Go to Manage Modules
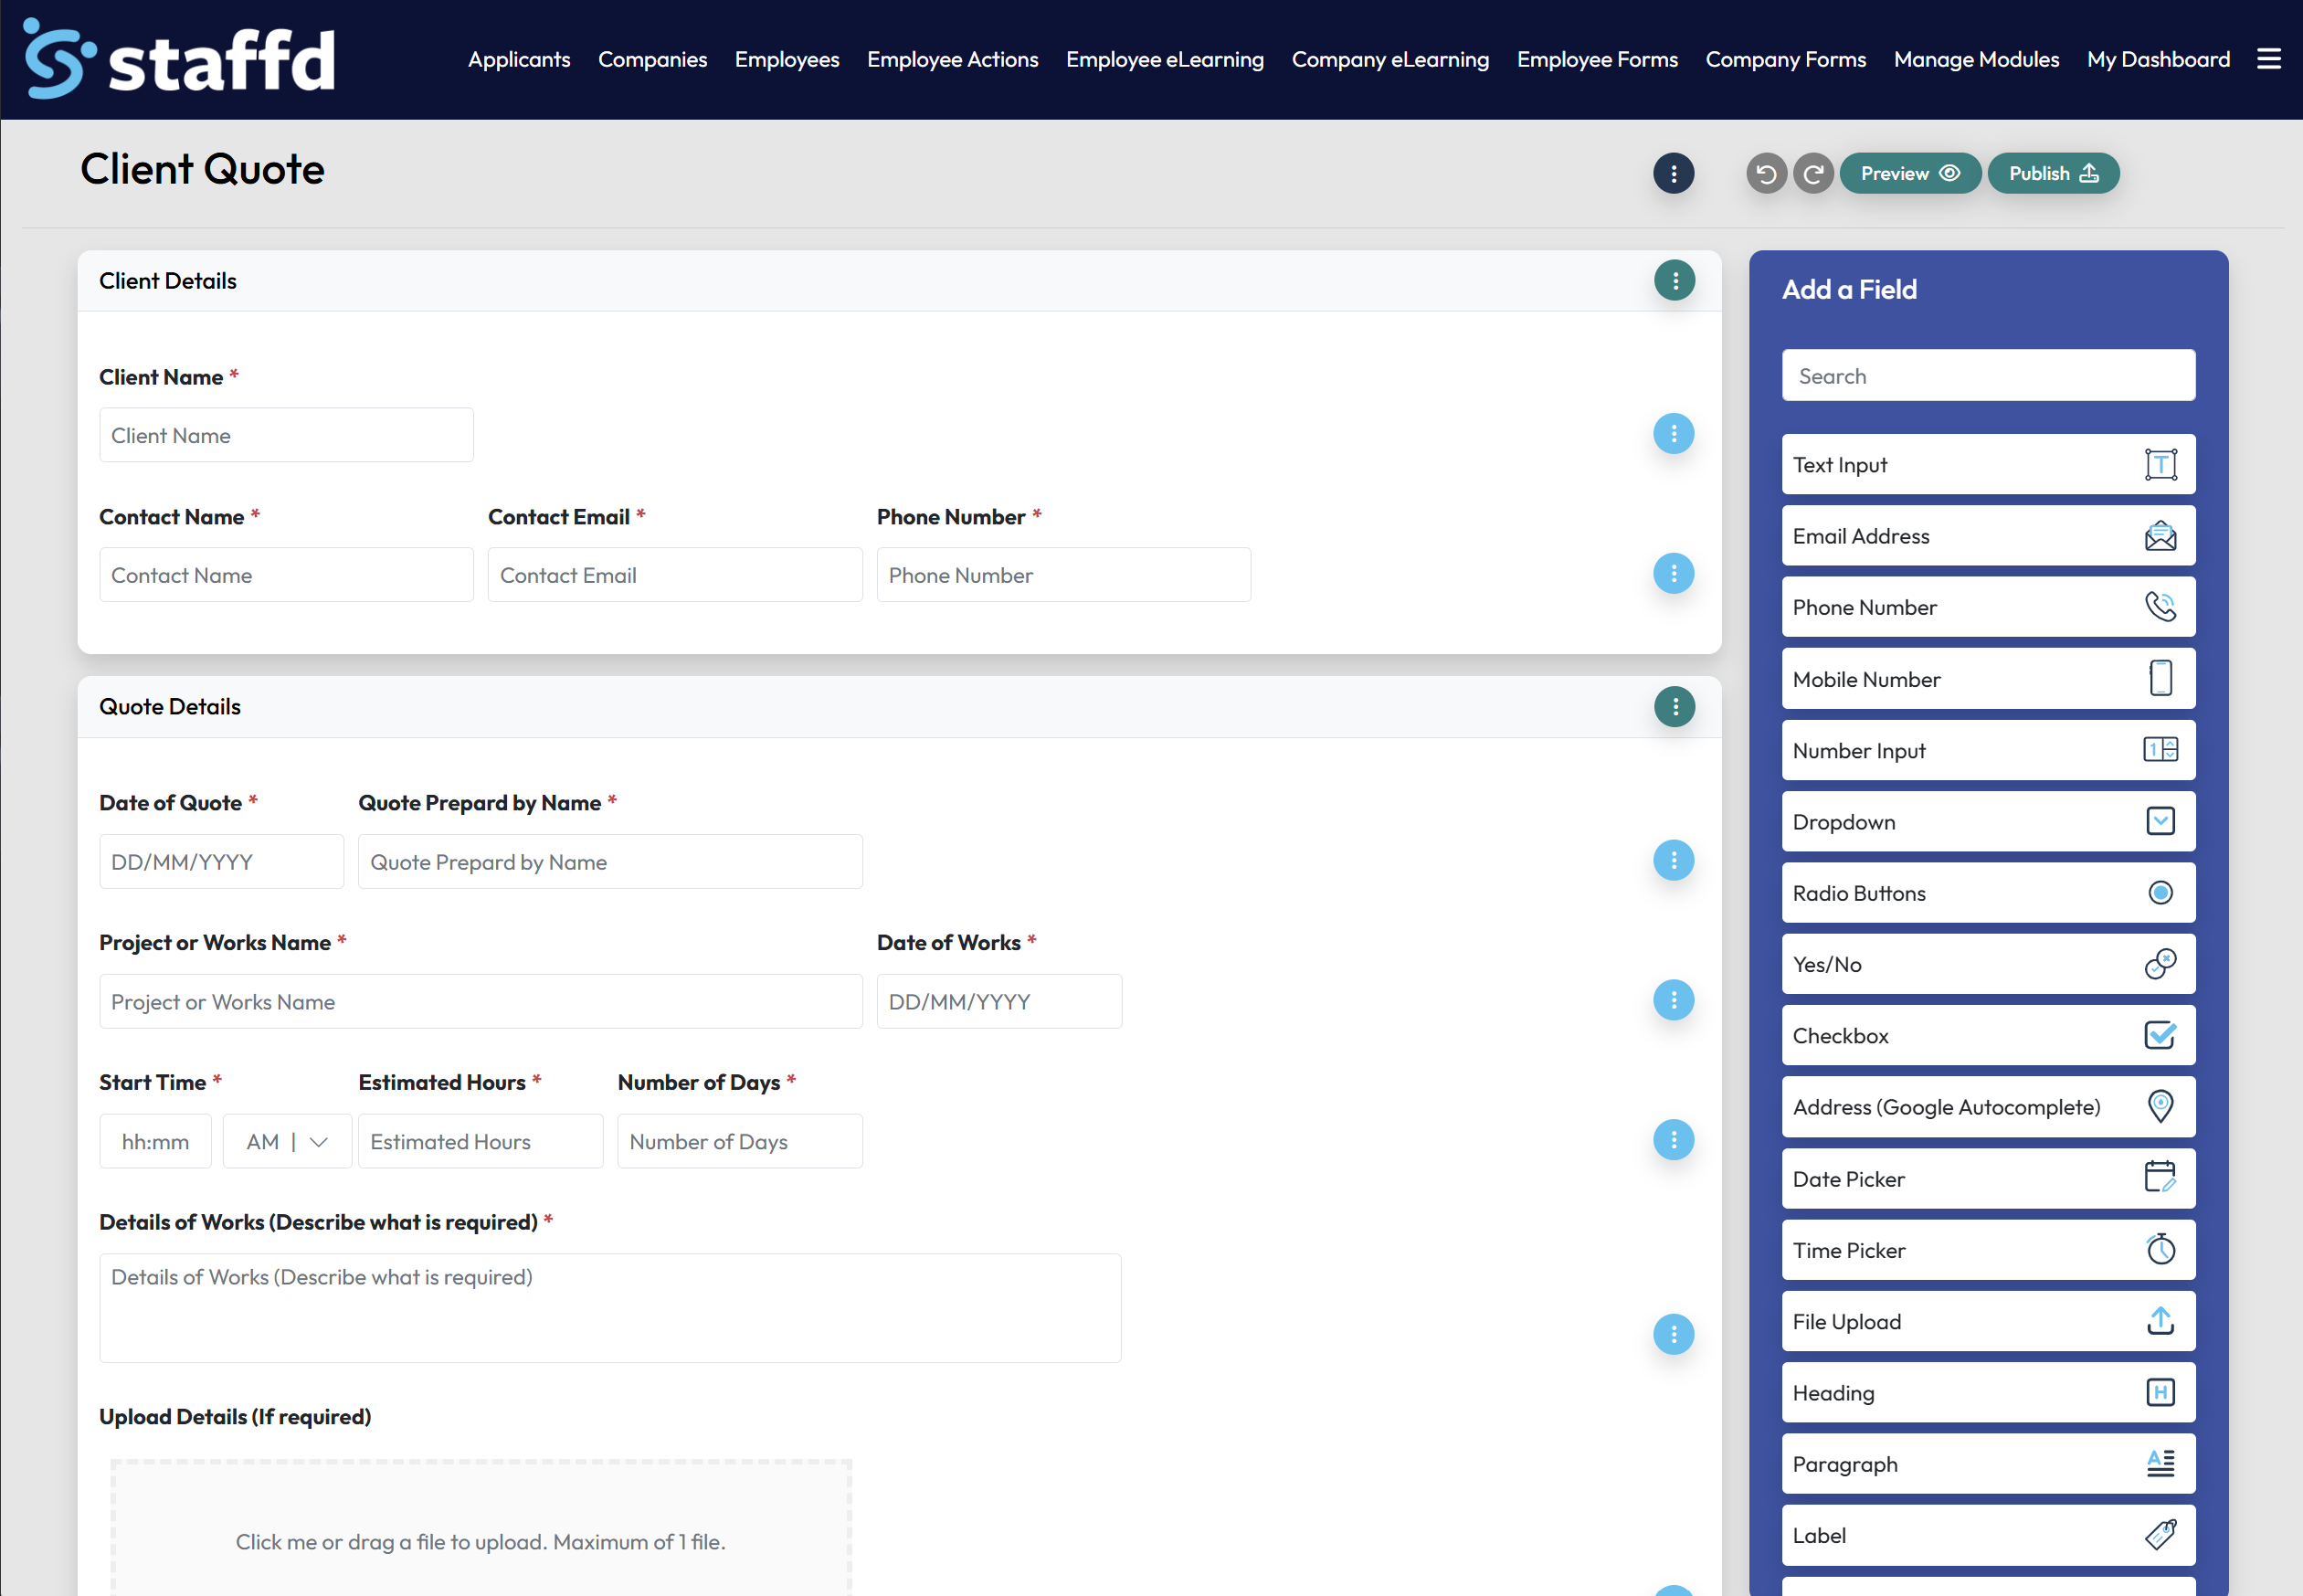The width and height of the screenshot is (2303, 1596). tap(1976, 59)
